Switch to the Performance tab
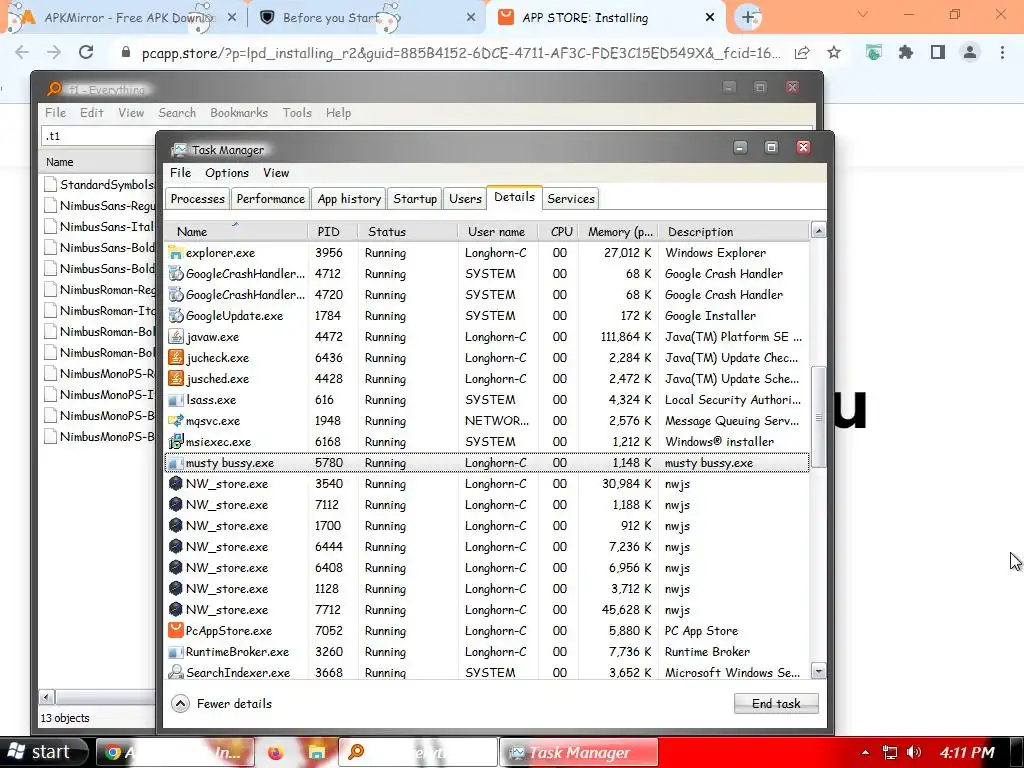The width and height of the screenshot is (1024, 768). (270, 199)
